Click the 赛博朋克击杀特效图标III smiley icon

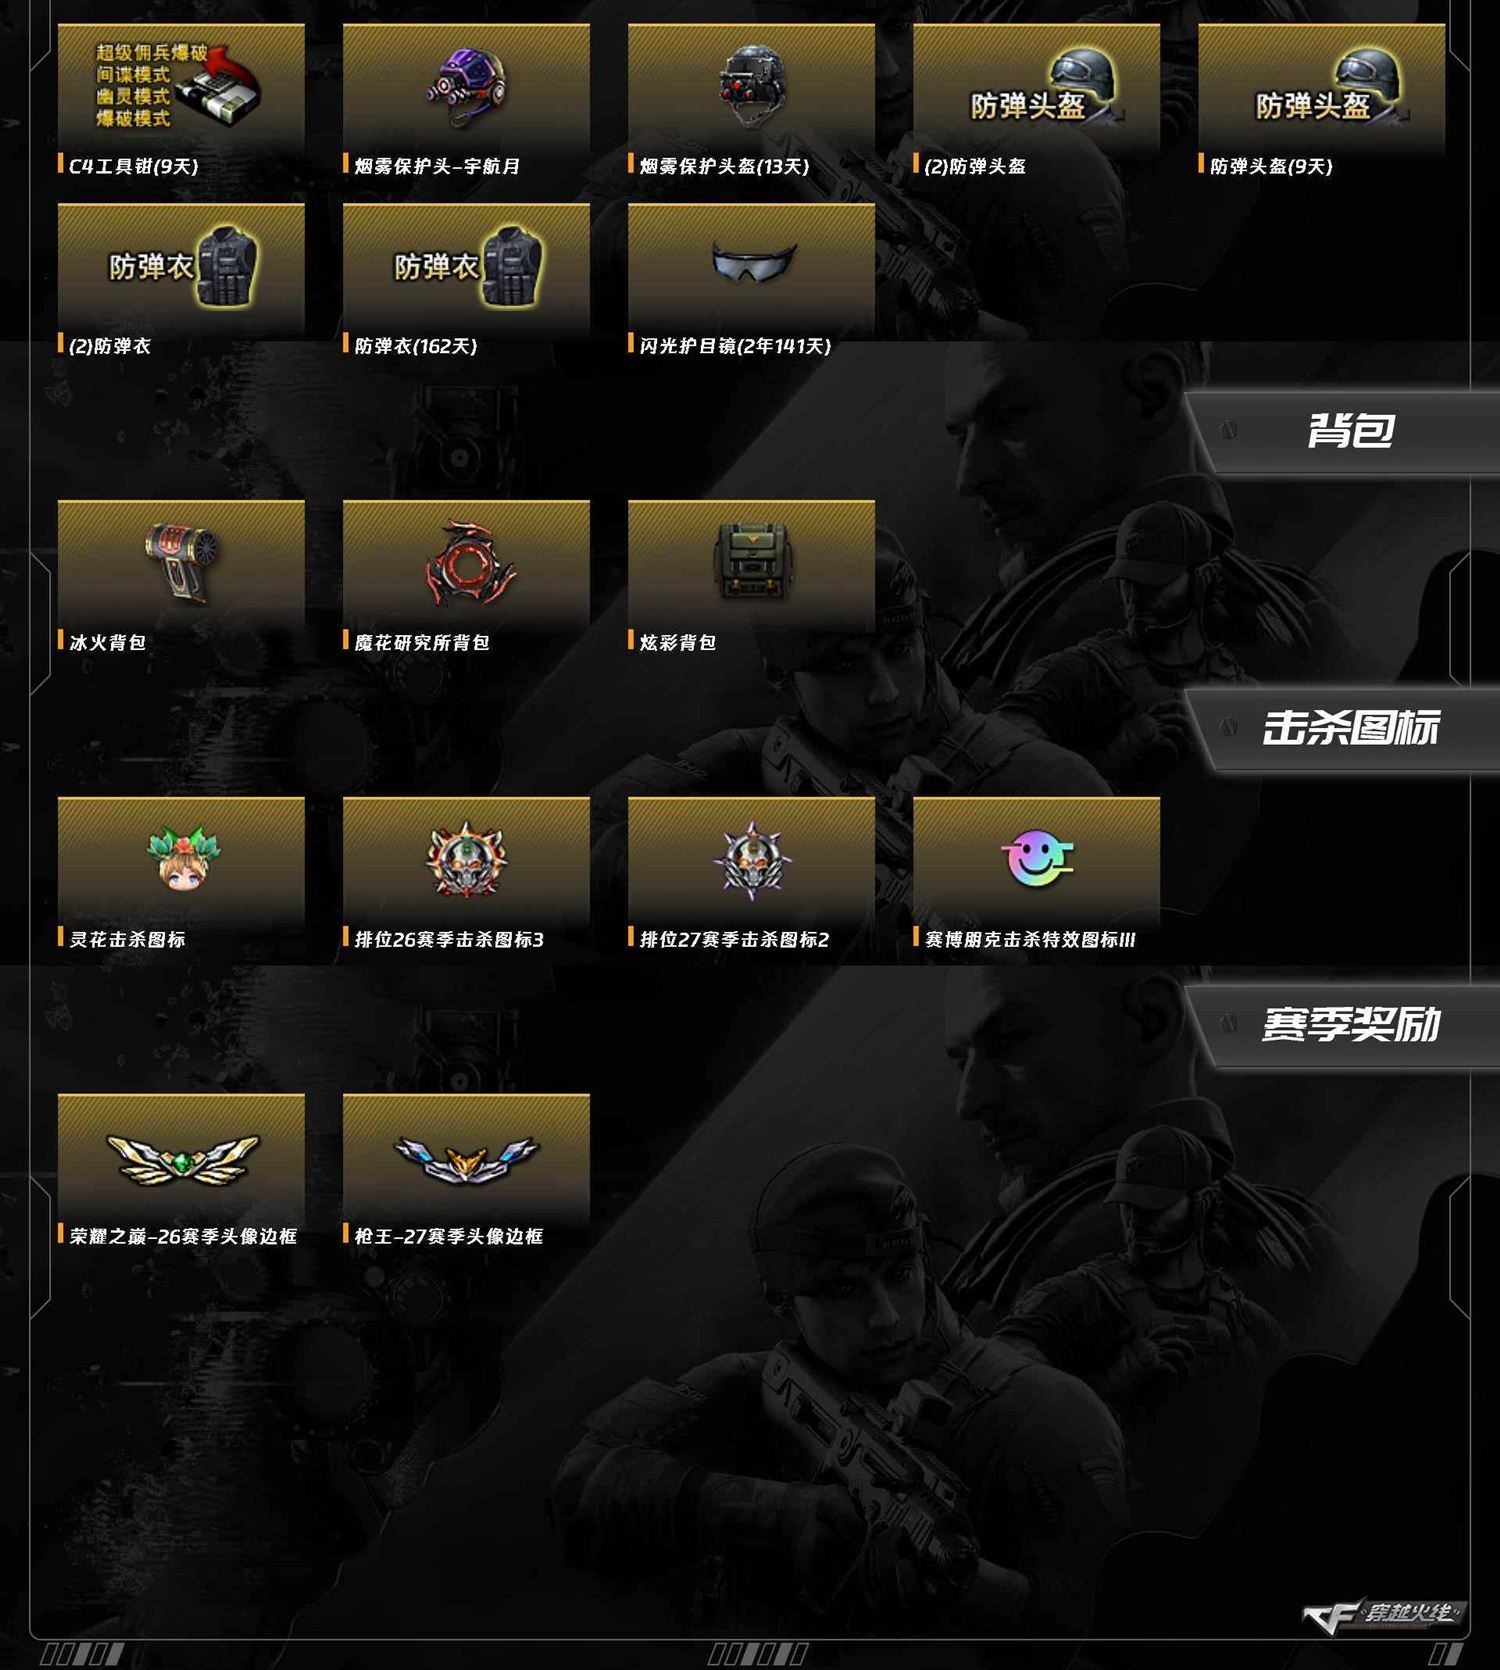1036,861
